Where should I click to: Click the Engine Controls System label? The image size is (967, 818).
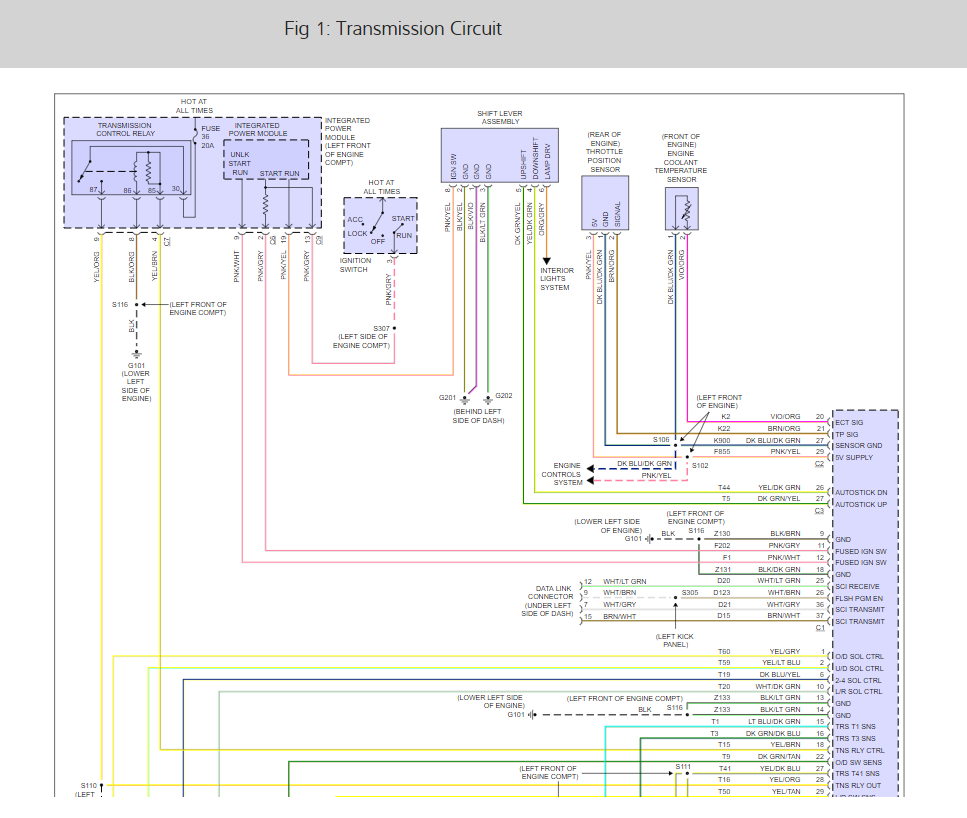[x=562, y=474]
